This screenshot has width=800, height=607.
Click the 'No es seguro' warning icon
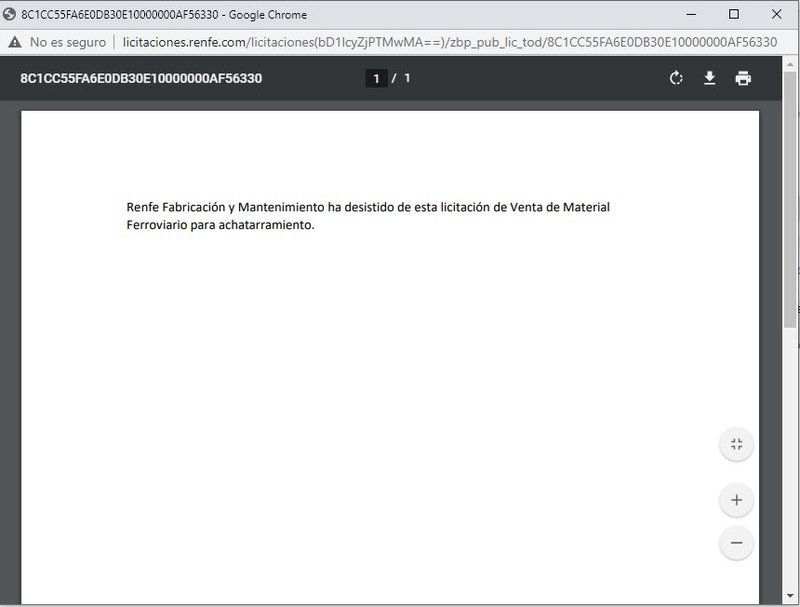pos(15,42)
